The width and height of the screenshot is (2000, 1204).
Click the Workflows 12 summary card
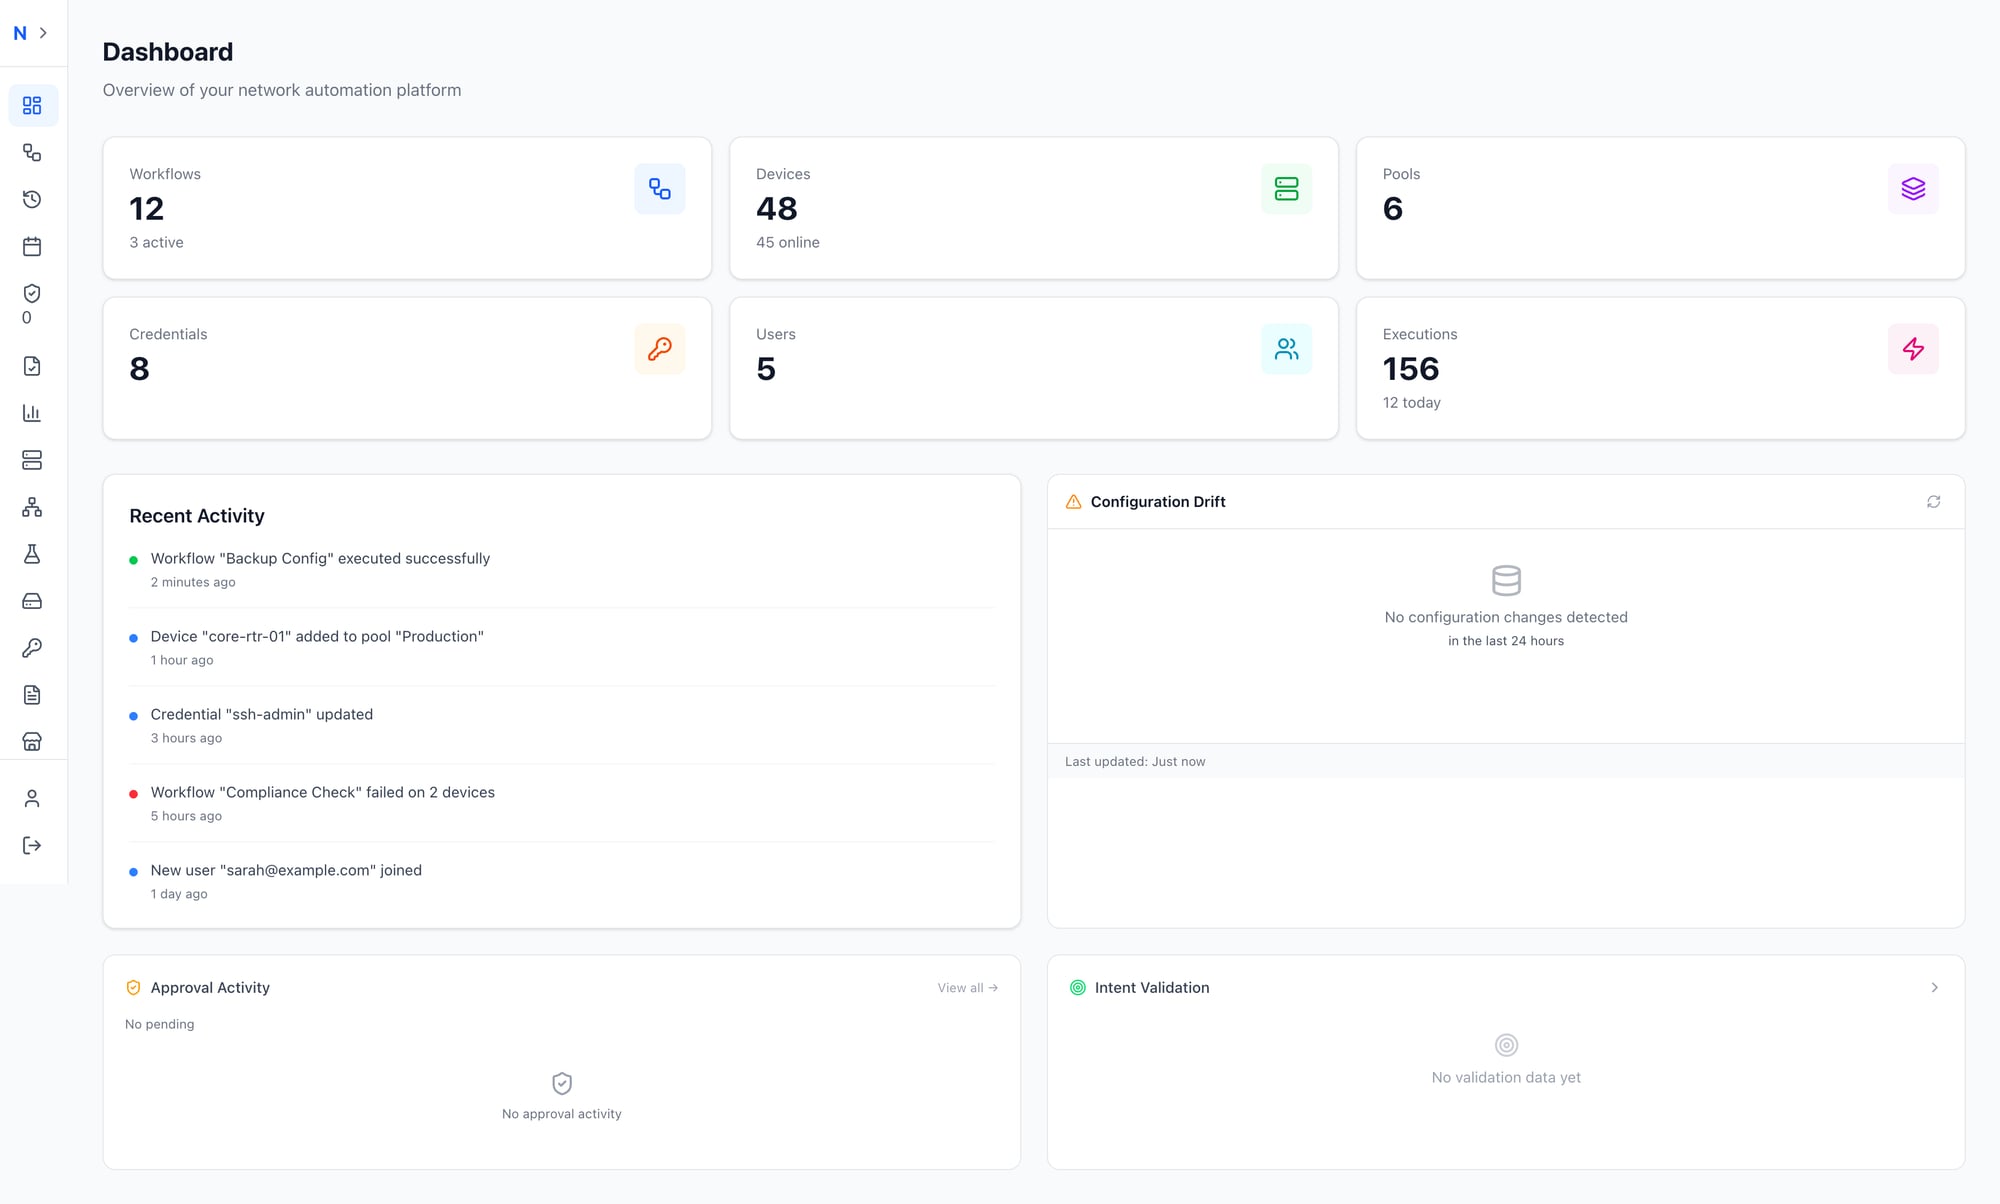(407, 207)
